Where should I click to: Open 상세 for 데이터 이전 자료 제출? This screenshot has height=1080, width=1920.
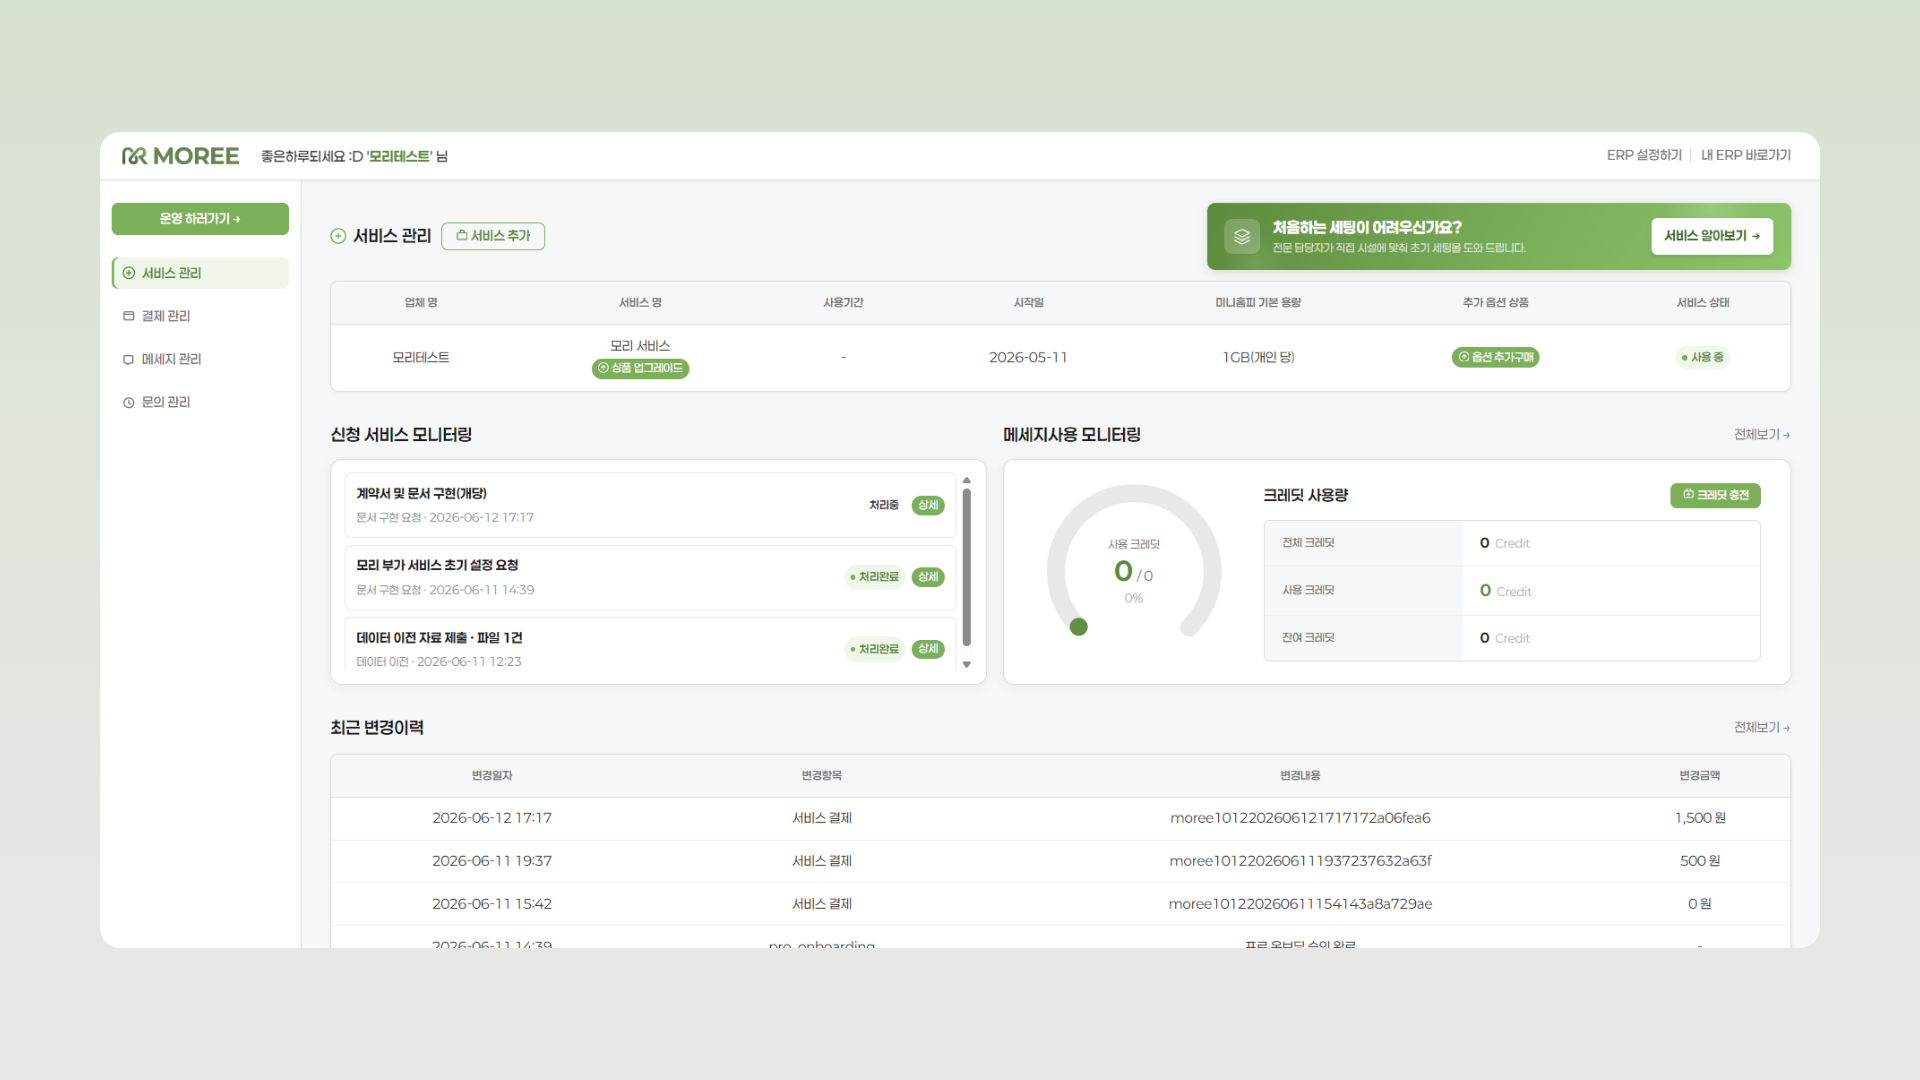[x=928, y=649]
